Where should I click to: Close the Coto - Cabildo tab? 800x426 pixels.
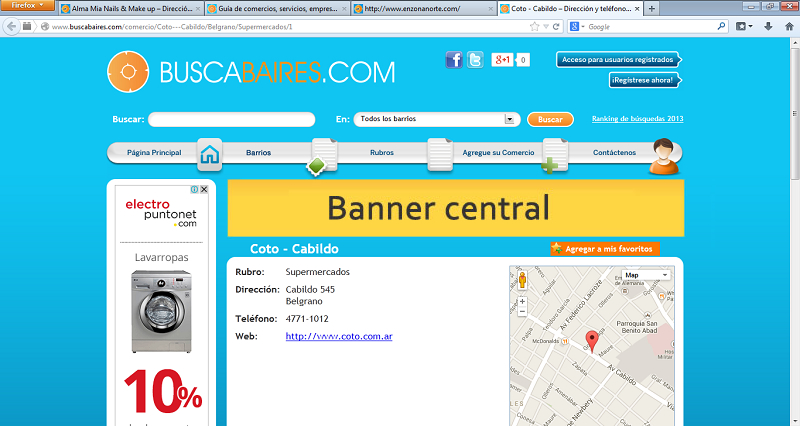point(637,9)
